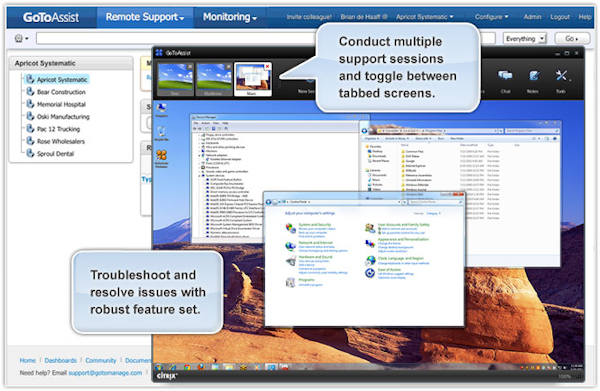Viewport: 600px width, 391px height.
Task: Open the Everything search scope dropdown
Action: tap(524, 39)
